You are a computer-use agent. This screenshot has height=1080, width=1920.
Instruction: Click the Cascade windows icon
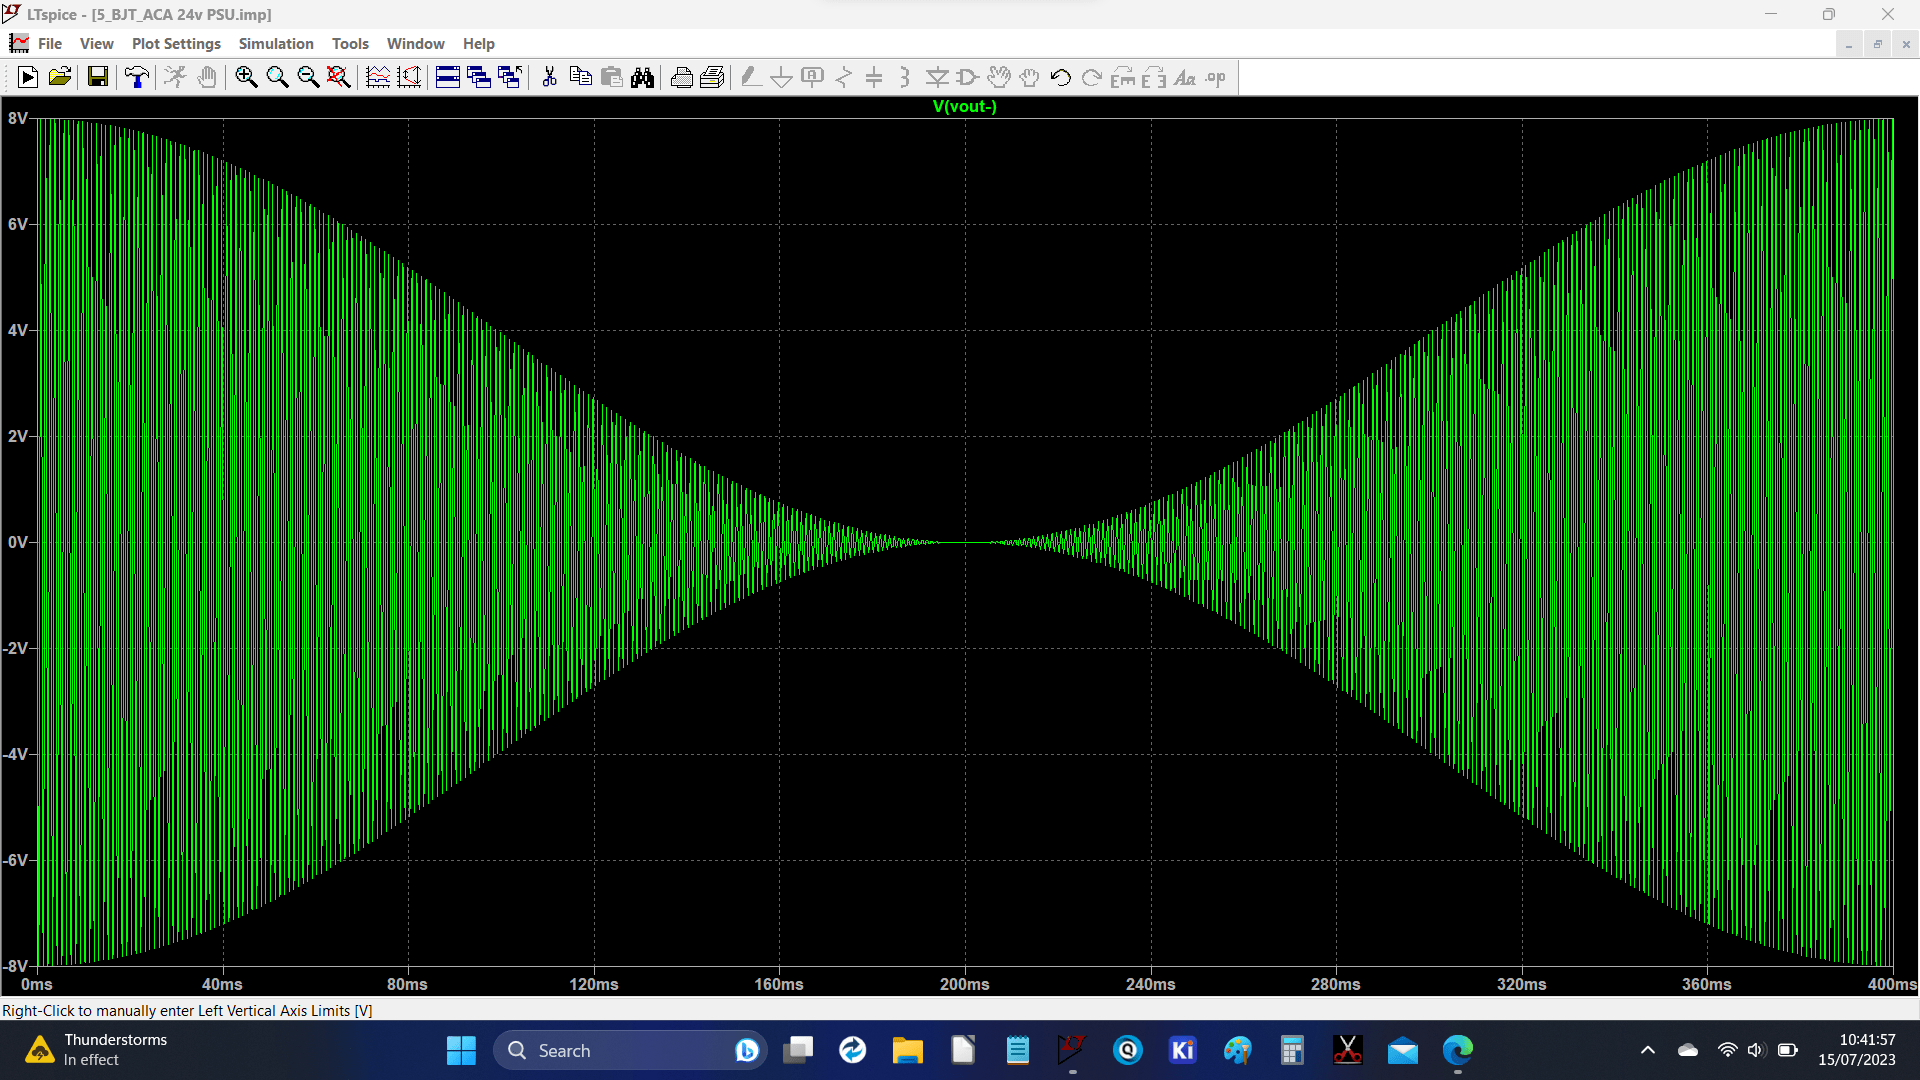(479, 77)
